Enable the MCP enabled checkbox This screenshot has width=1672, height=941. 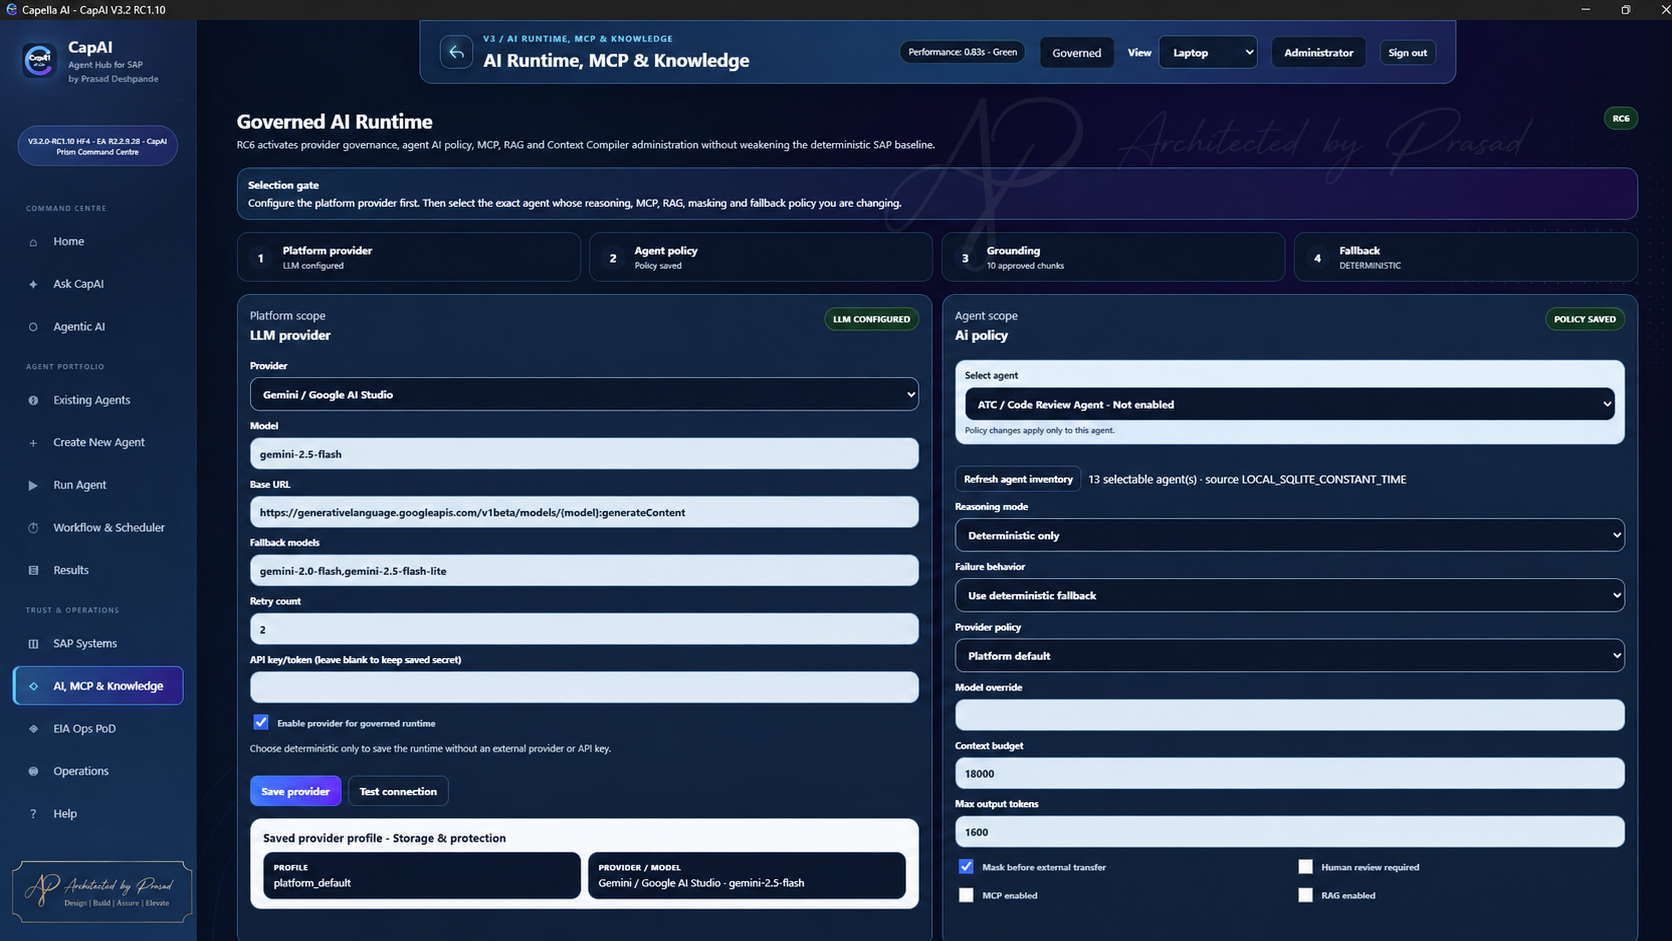966,895
